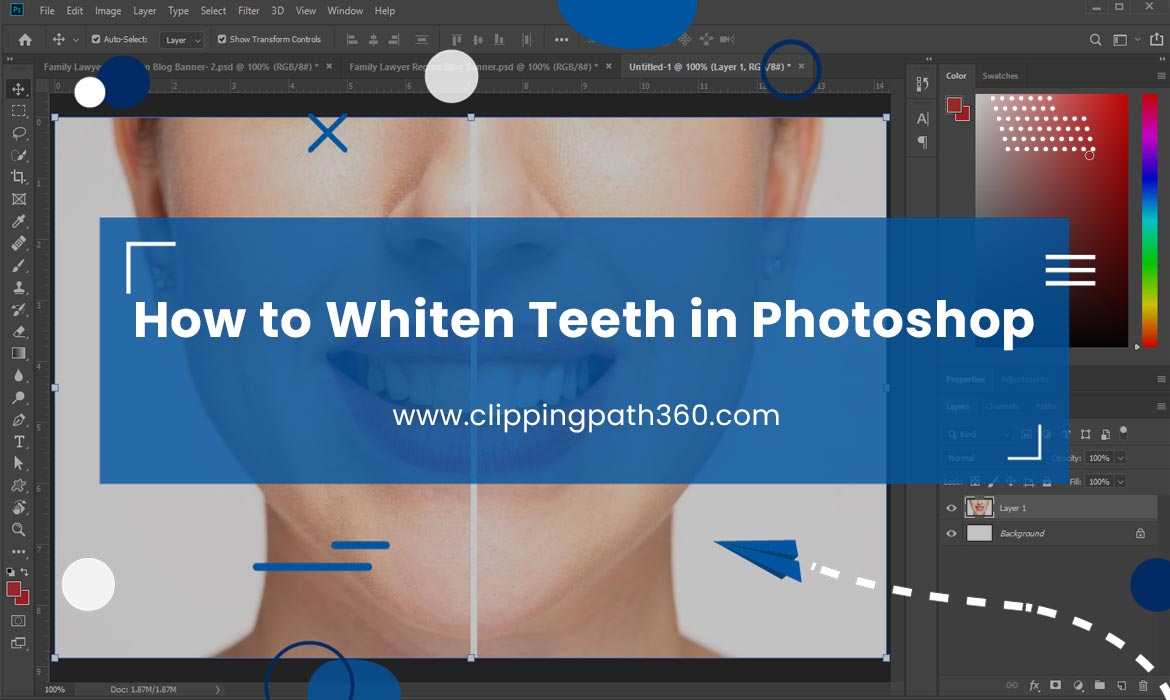Switch to the Swatches tab

pyautogui.click(x=1000, y=76)
